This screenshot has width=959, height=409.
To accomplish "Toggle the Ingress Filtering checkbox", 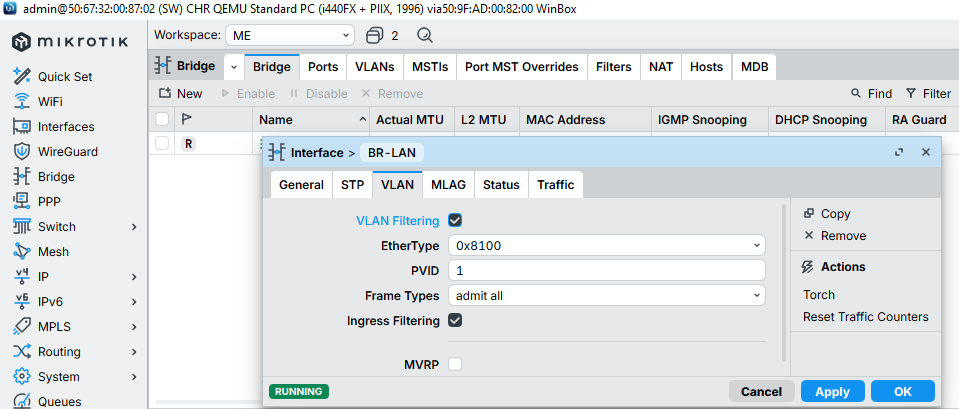I will [455, 321].
